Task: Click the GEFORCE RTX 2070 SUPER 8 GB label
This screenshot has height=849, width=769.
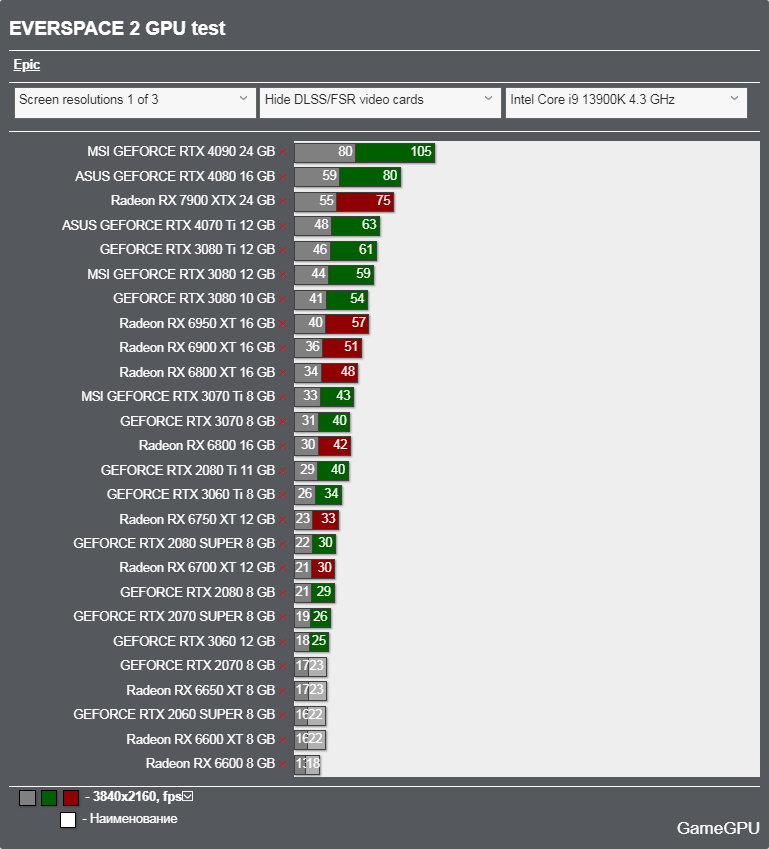Action: (174, 617)
